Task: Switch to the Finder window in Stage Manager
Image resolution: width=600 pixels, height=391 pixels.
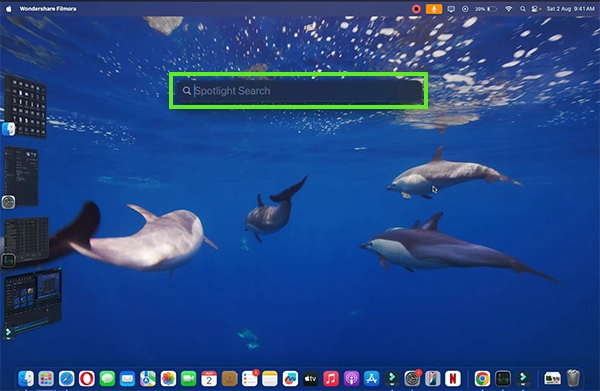Action: (25, 106)
